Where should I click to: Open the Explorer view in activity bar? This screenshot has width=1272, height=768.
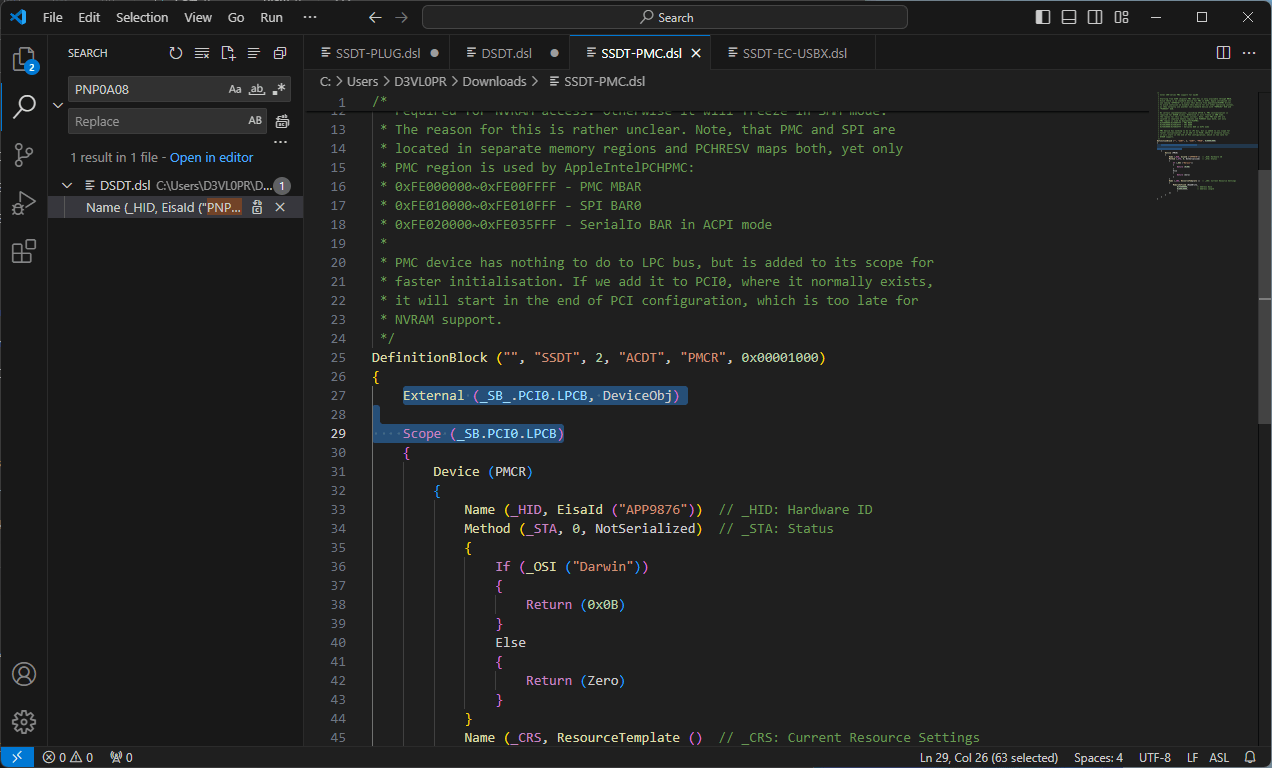coord(24,59)
